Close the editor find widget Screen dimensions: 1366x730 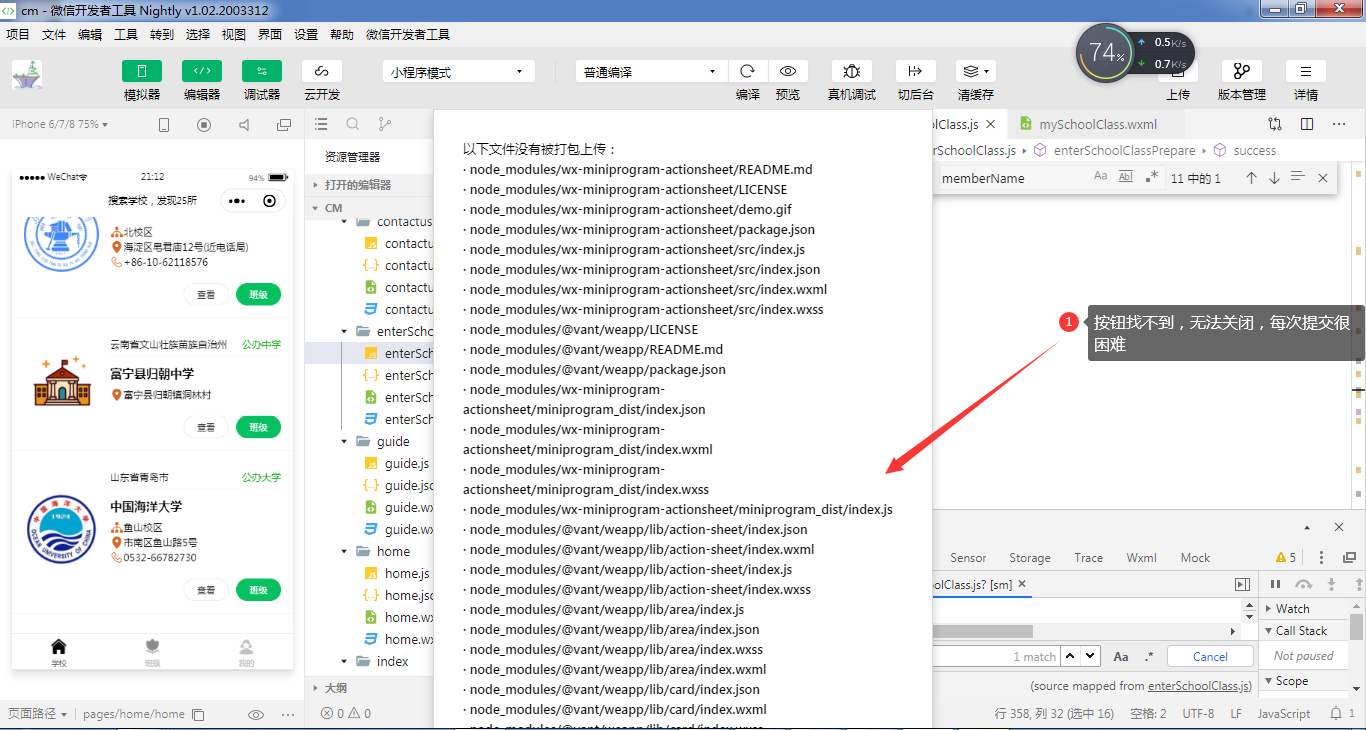click(x=1323, y=178)
